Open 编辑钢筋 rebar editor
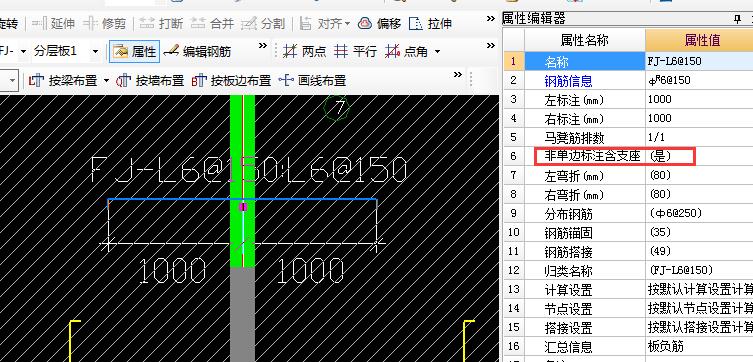 pyautogui.click(x=198, y=51)
